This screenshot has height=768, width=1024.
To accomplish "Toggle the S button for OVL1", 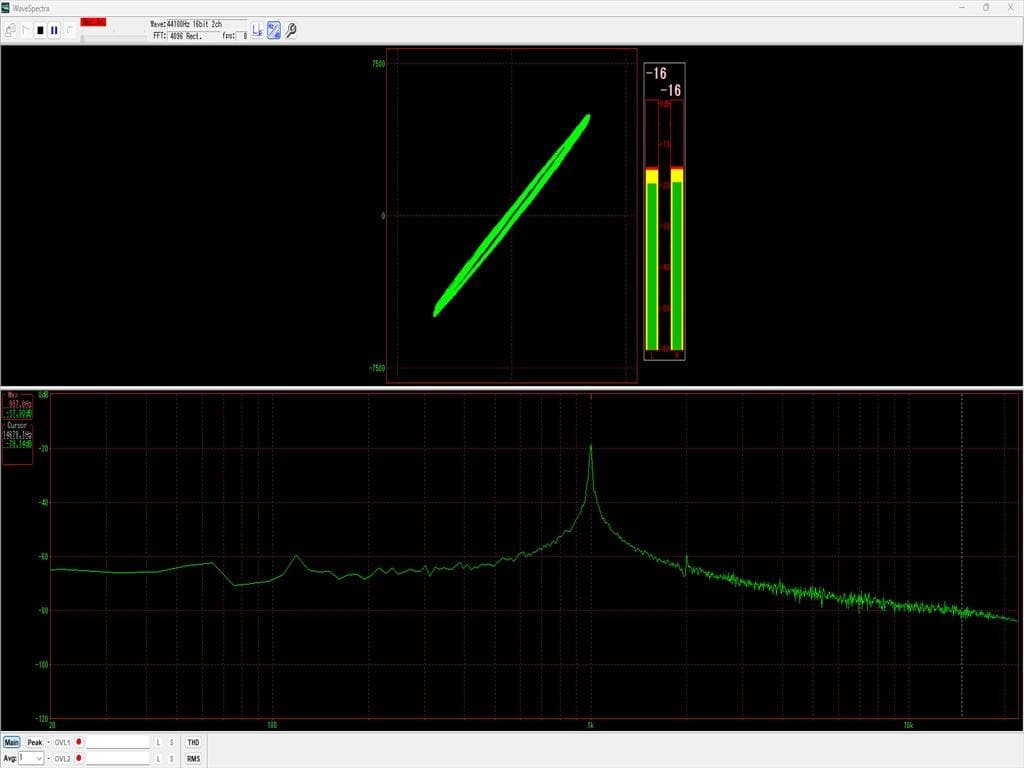I will point(171,743).
